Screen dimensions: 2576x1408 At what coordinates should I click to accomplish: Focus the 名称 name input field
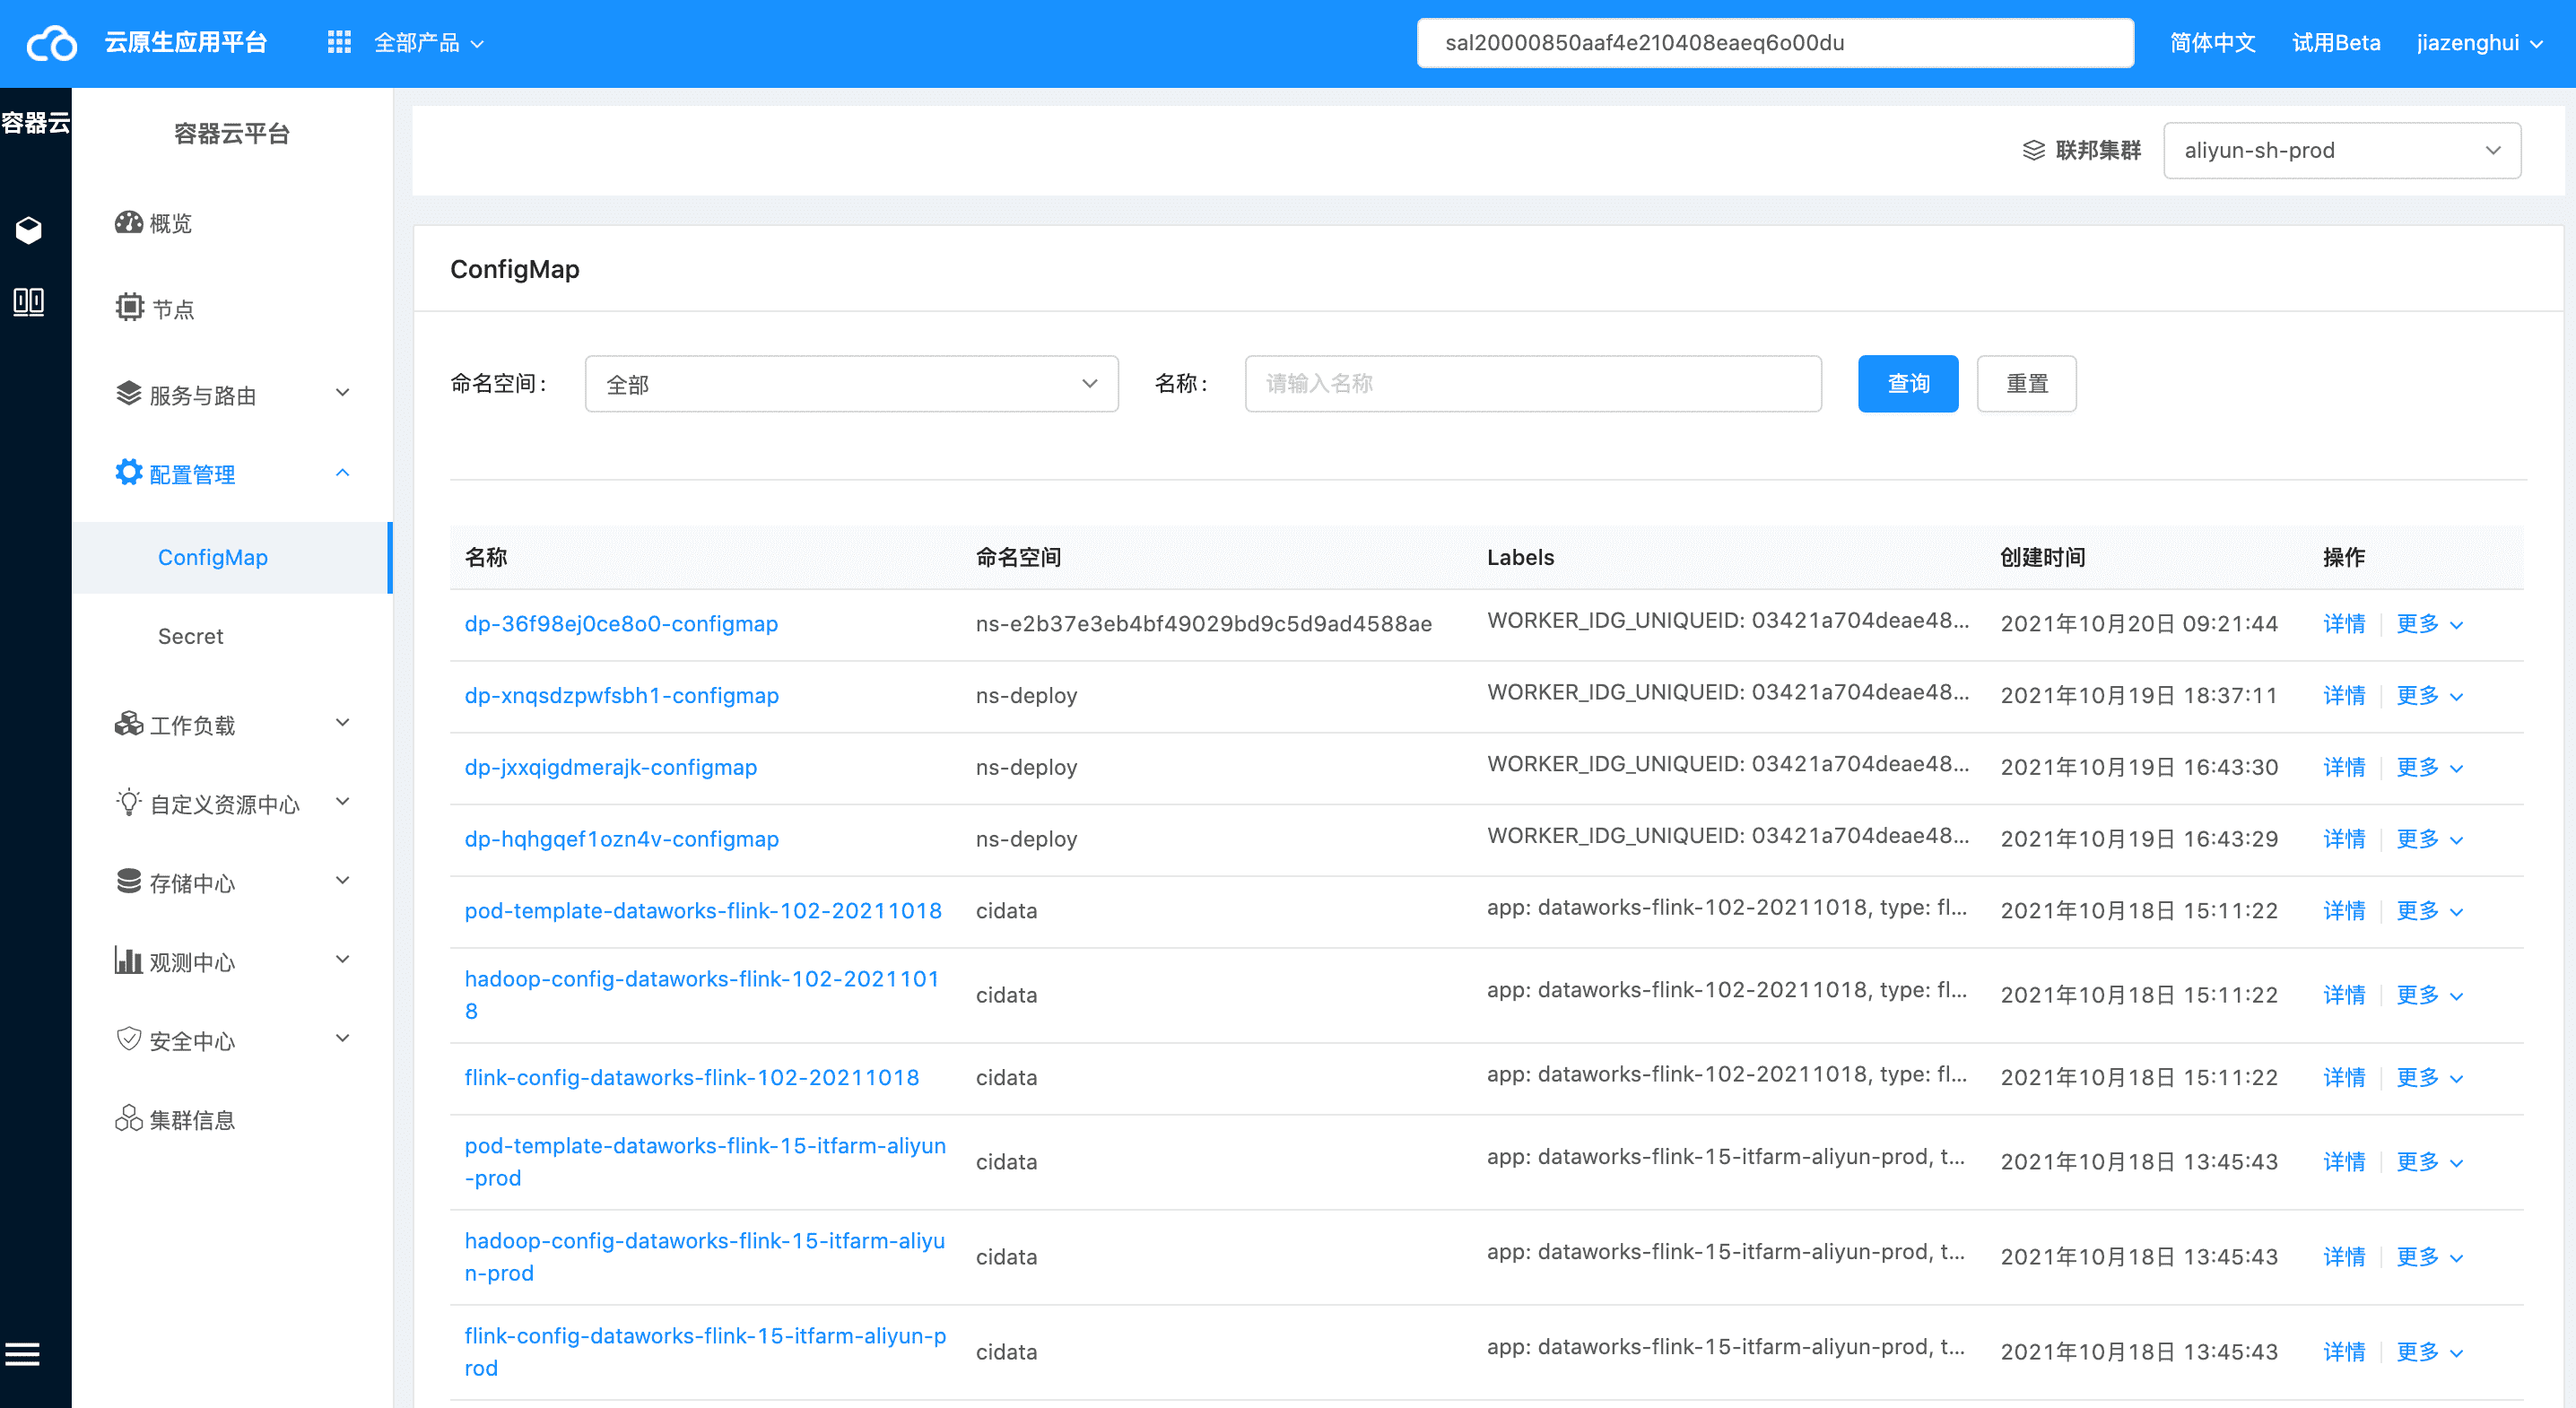[1532, 384]
